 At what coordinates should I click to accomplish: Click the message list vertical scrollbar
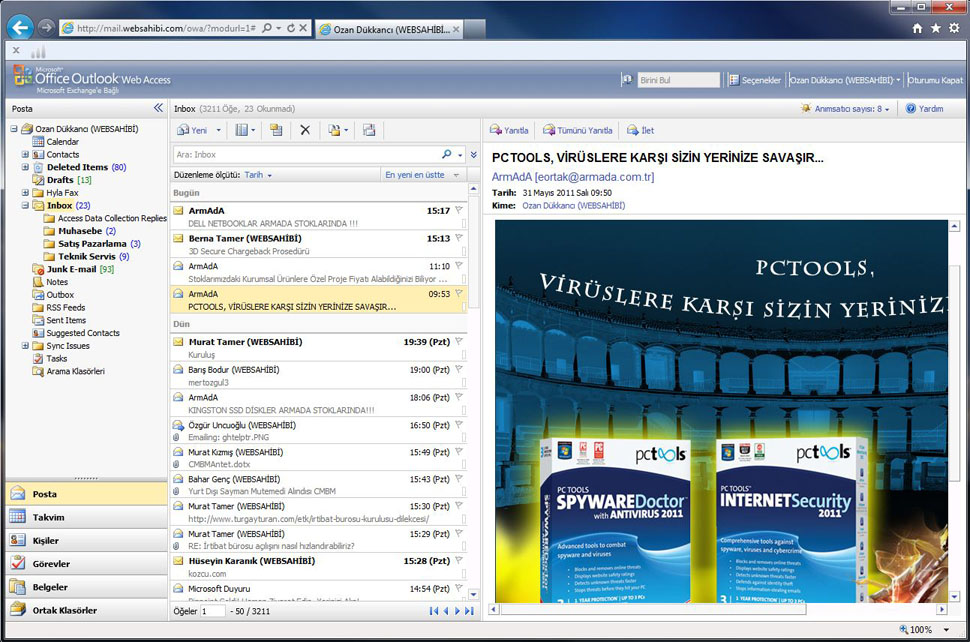(473, 250)
